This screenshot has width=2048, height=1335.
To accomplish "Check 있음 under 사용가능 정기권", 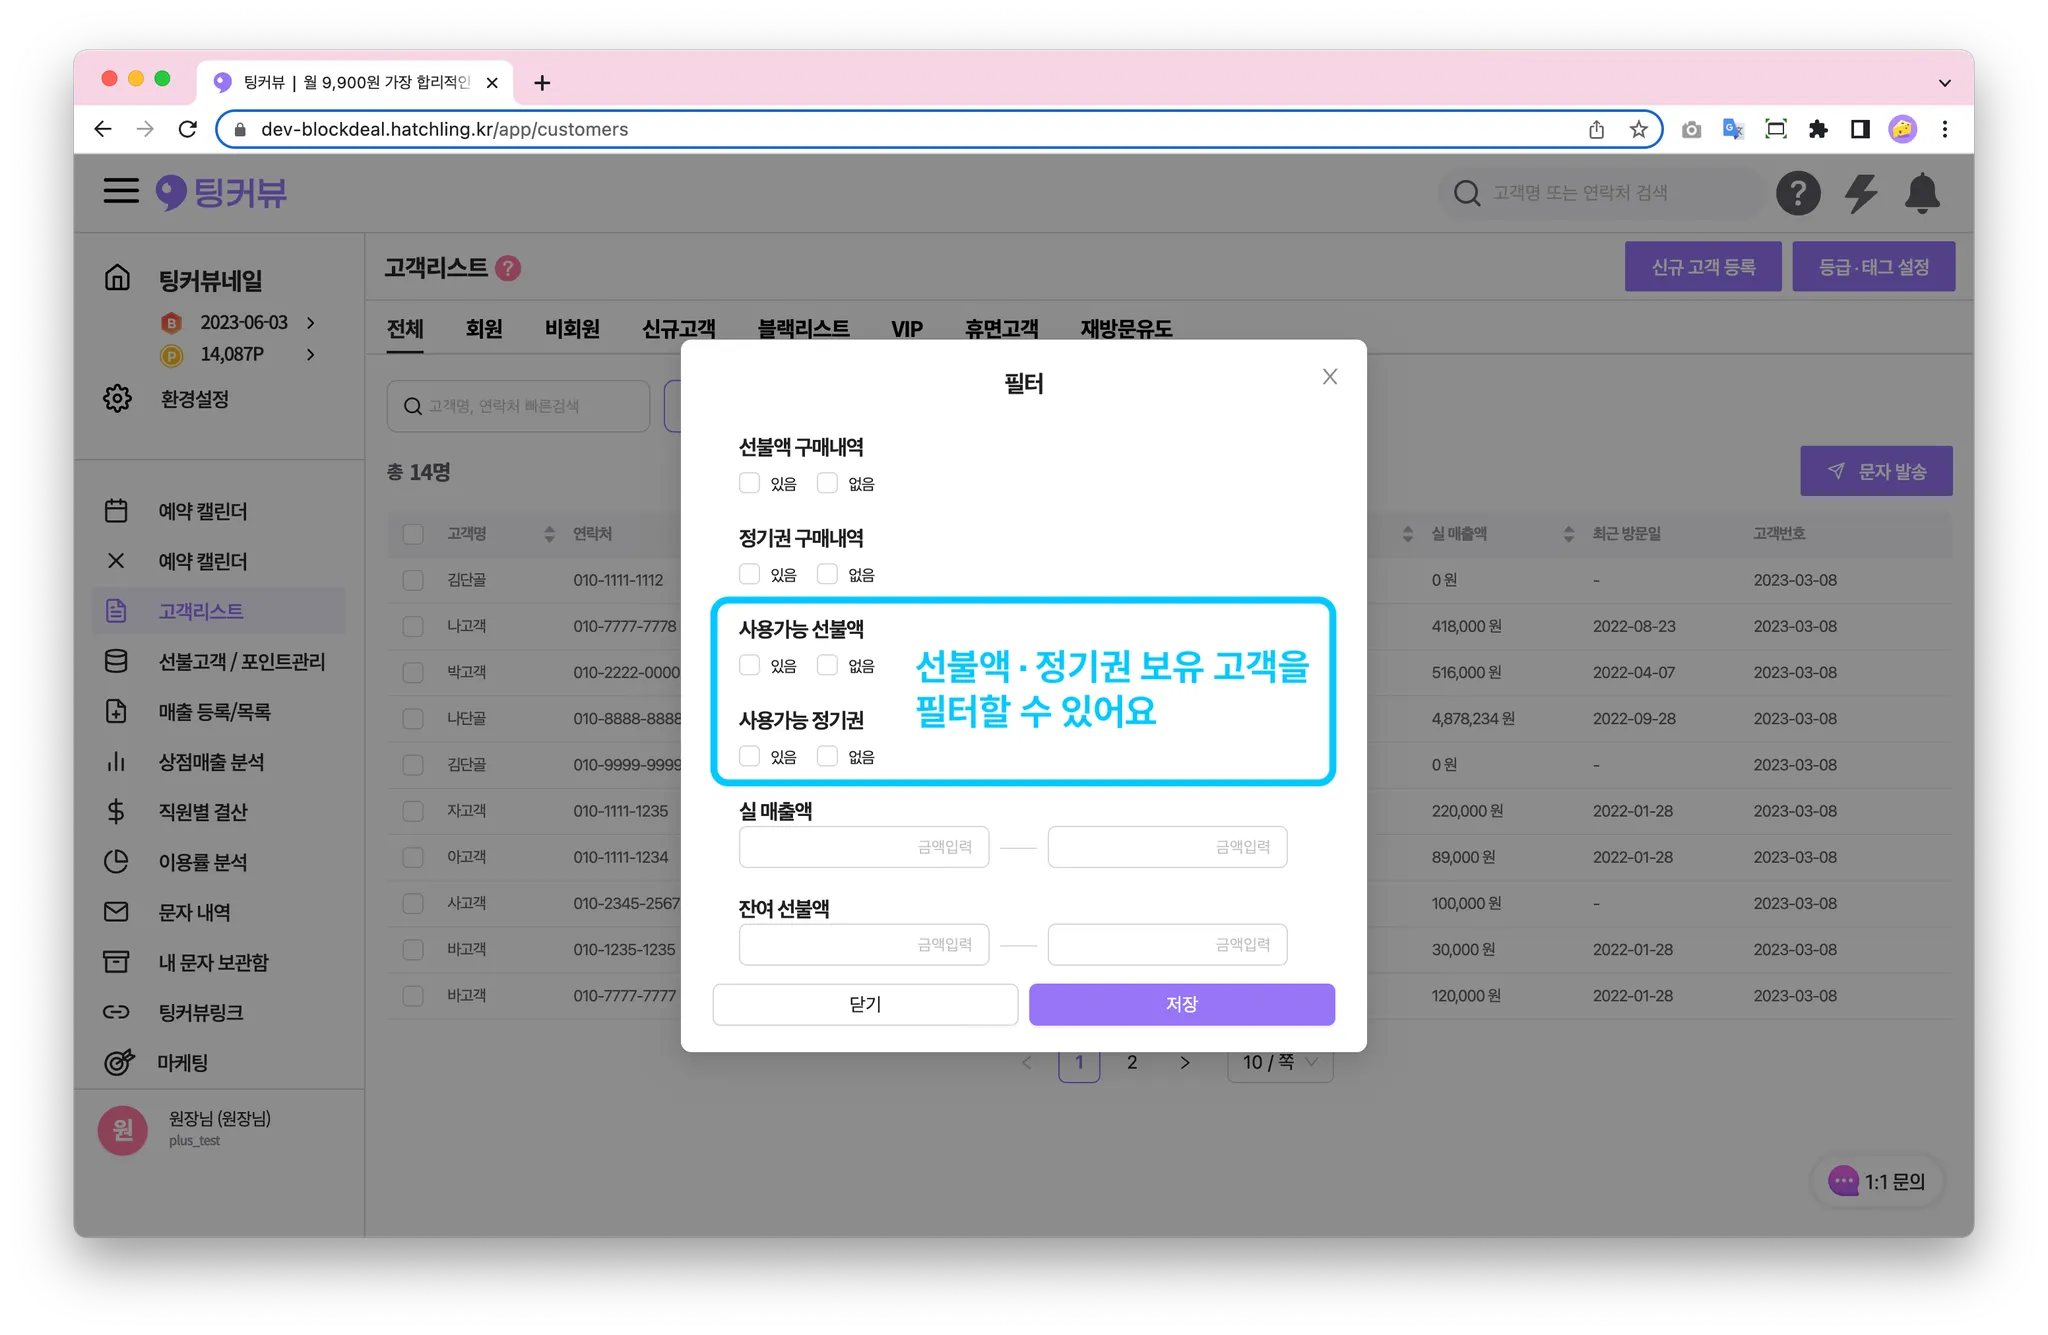I will pos(749,756).
